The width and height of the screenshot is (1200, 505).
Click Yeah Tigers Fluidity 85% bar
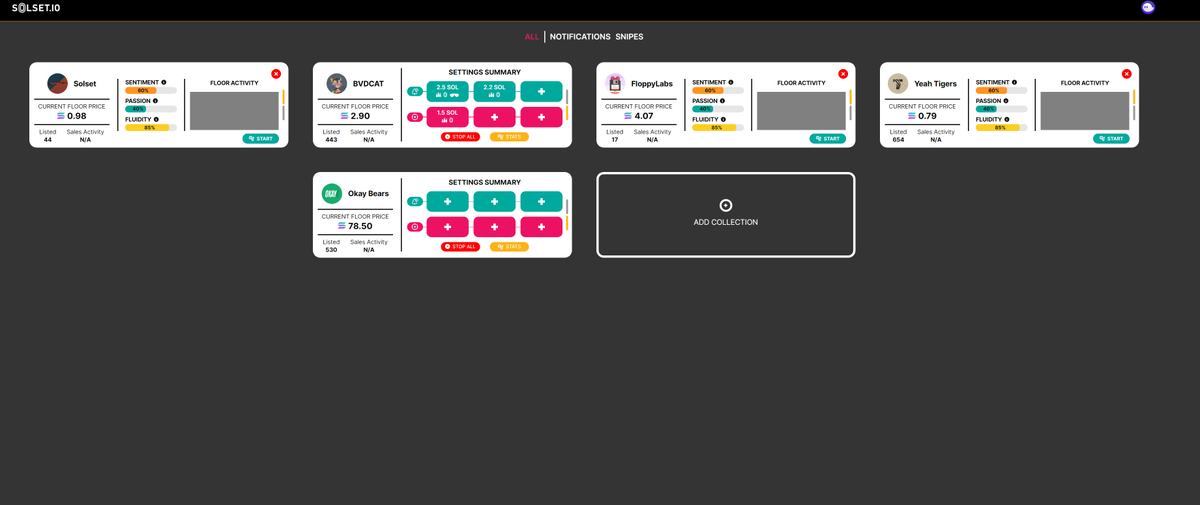1001,128
